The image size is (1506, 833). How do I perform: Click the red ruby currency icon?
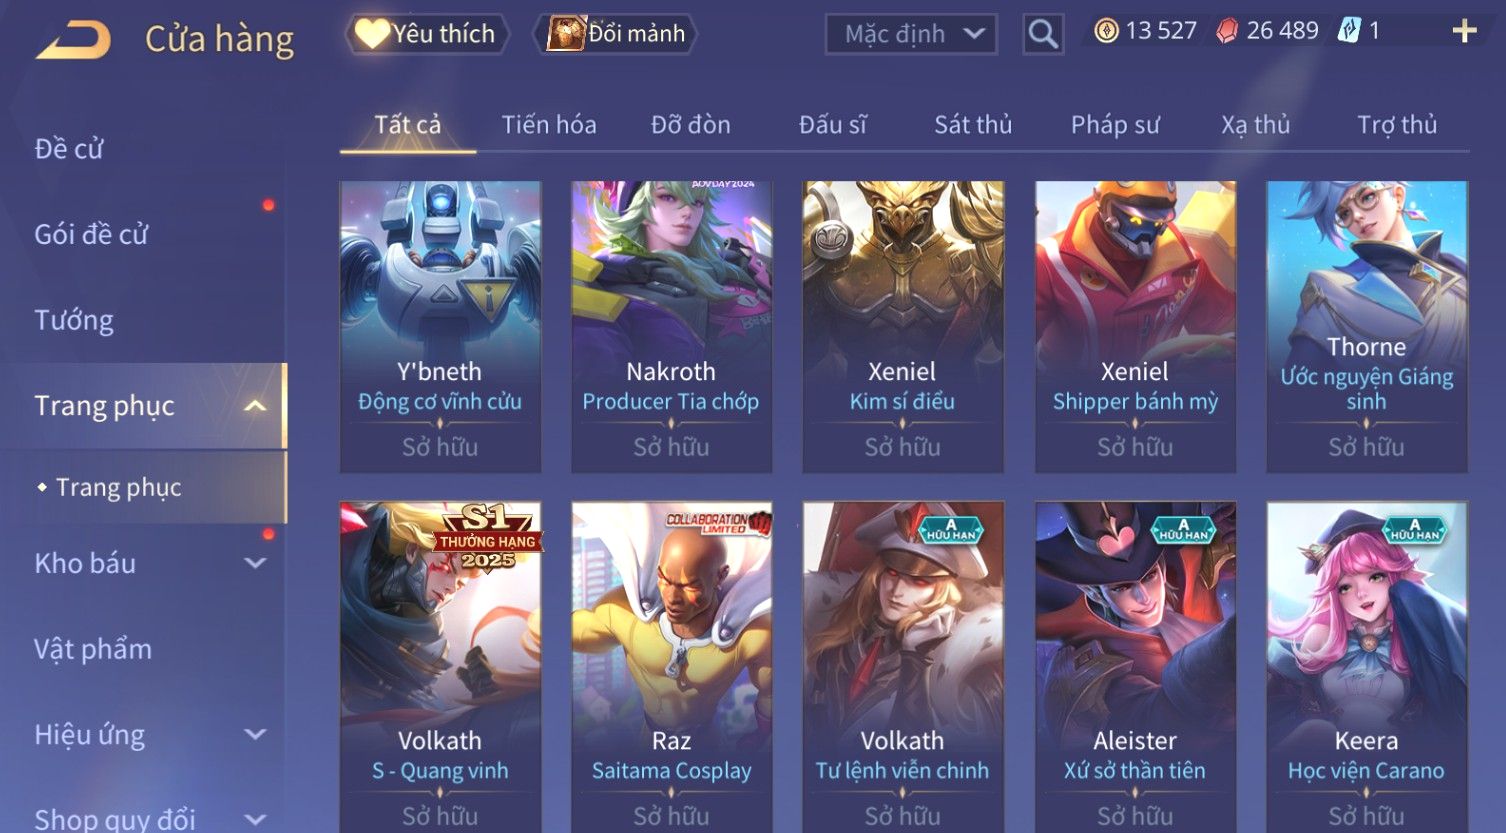1227,31
